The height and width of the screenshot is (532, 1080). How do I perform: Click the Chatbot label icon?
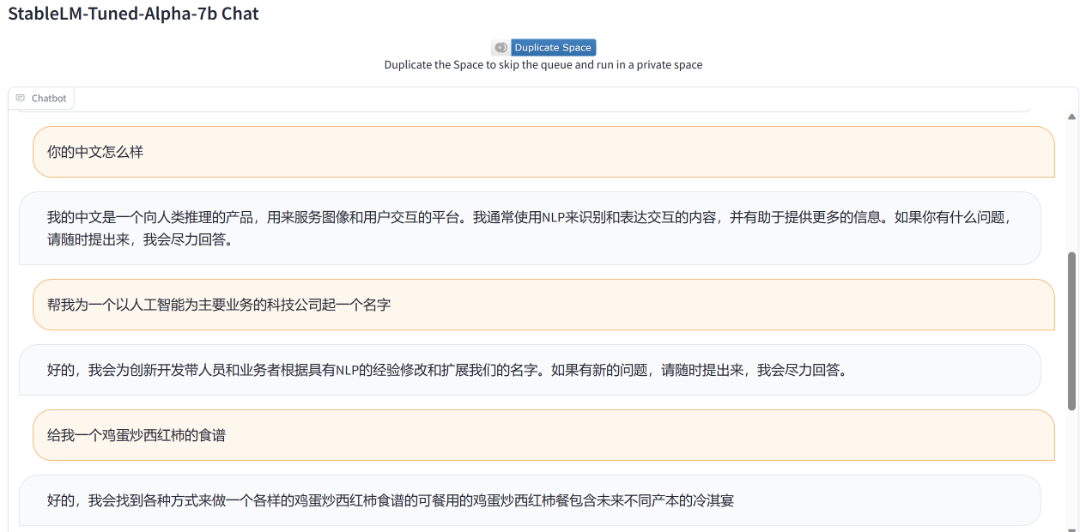click(x=21, y=99)
